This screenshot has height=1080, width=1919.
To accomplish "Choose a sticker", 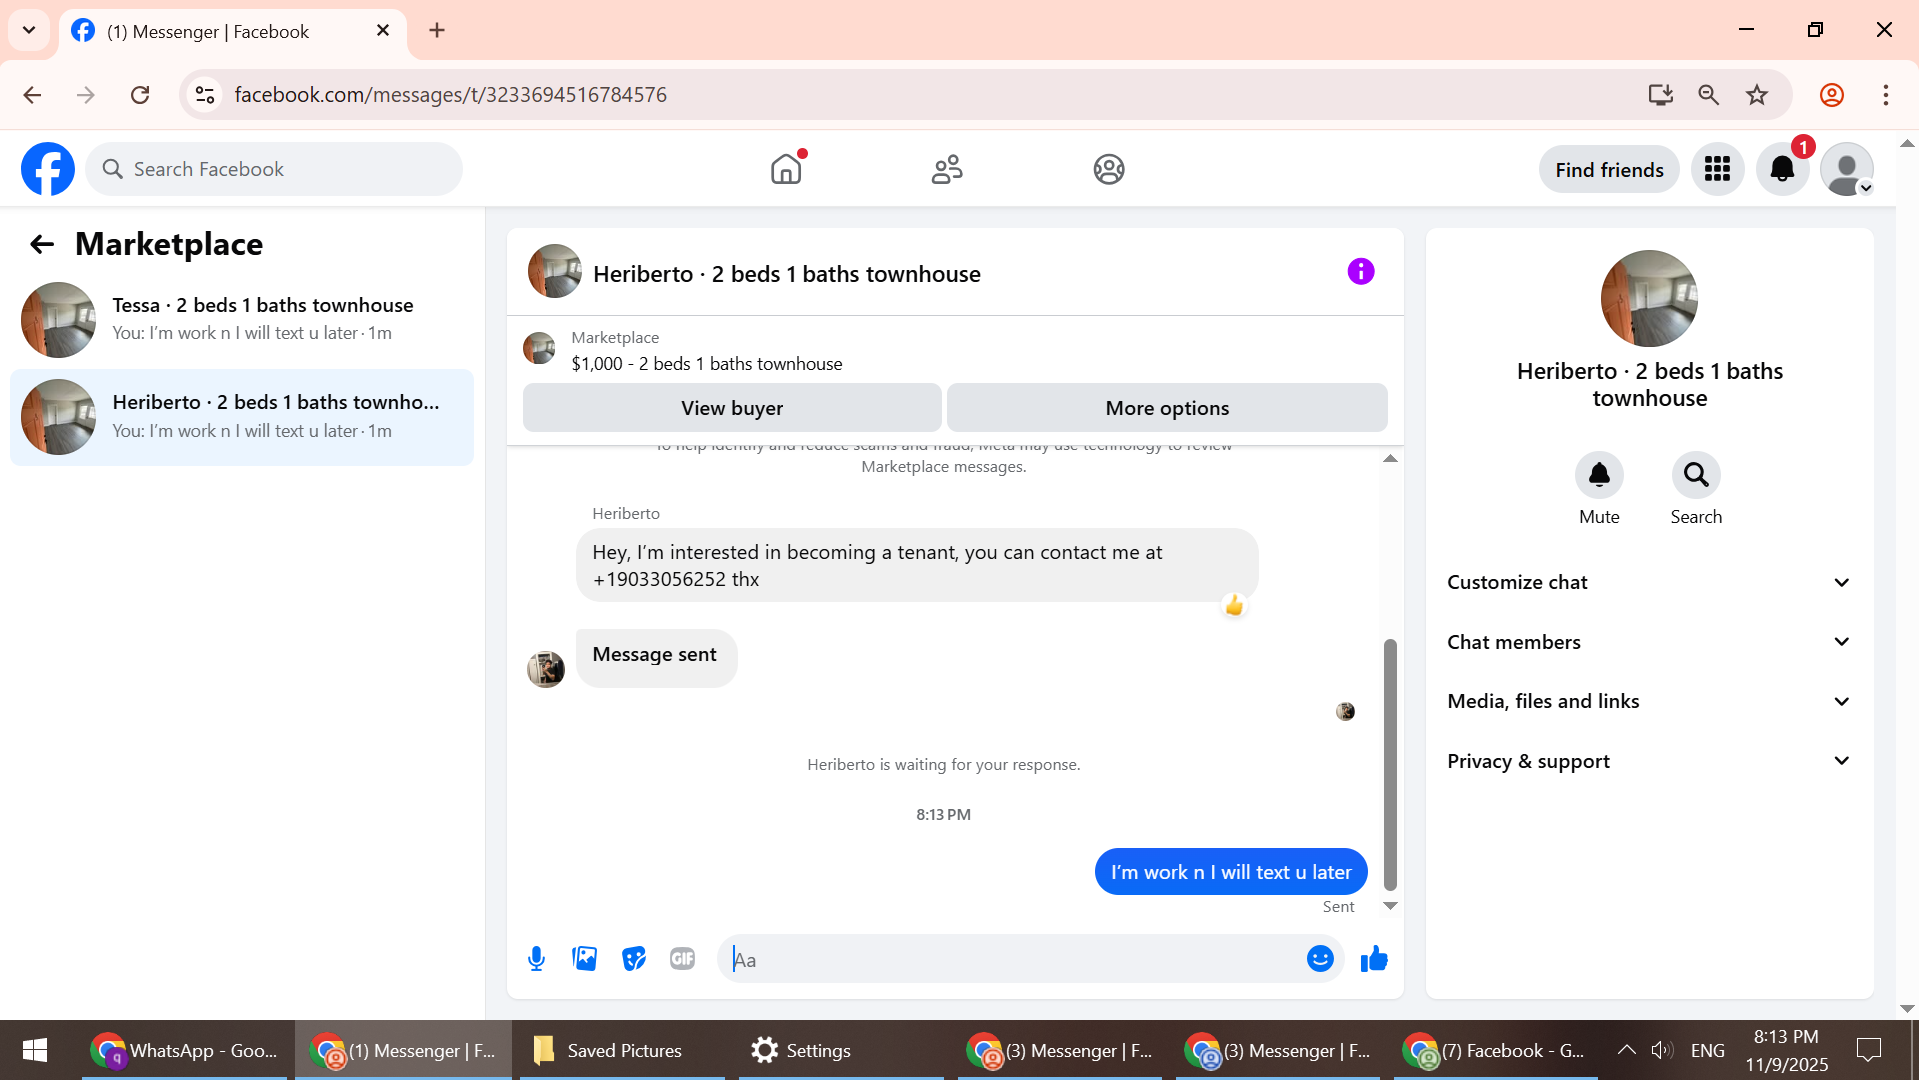I will point(634,959).
